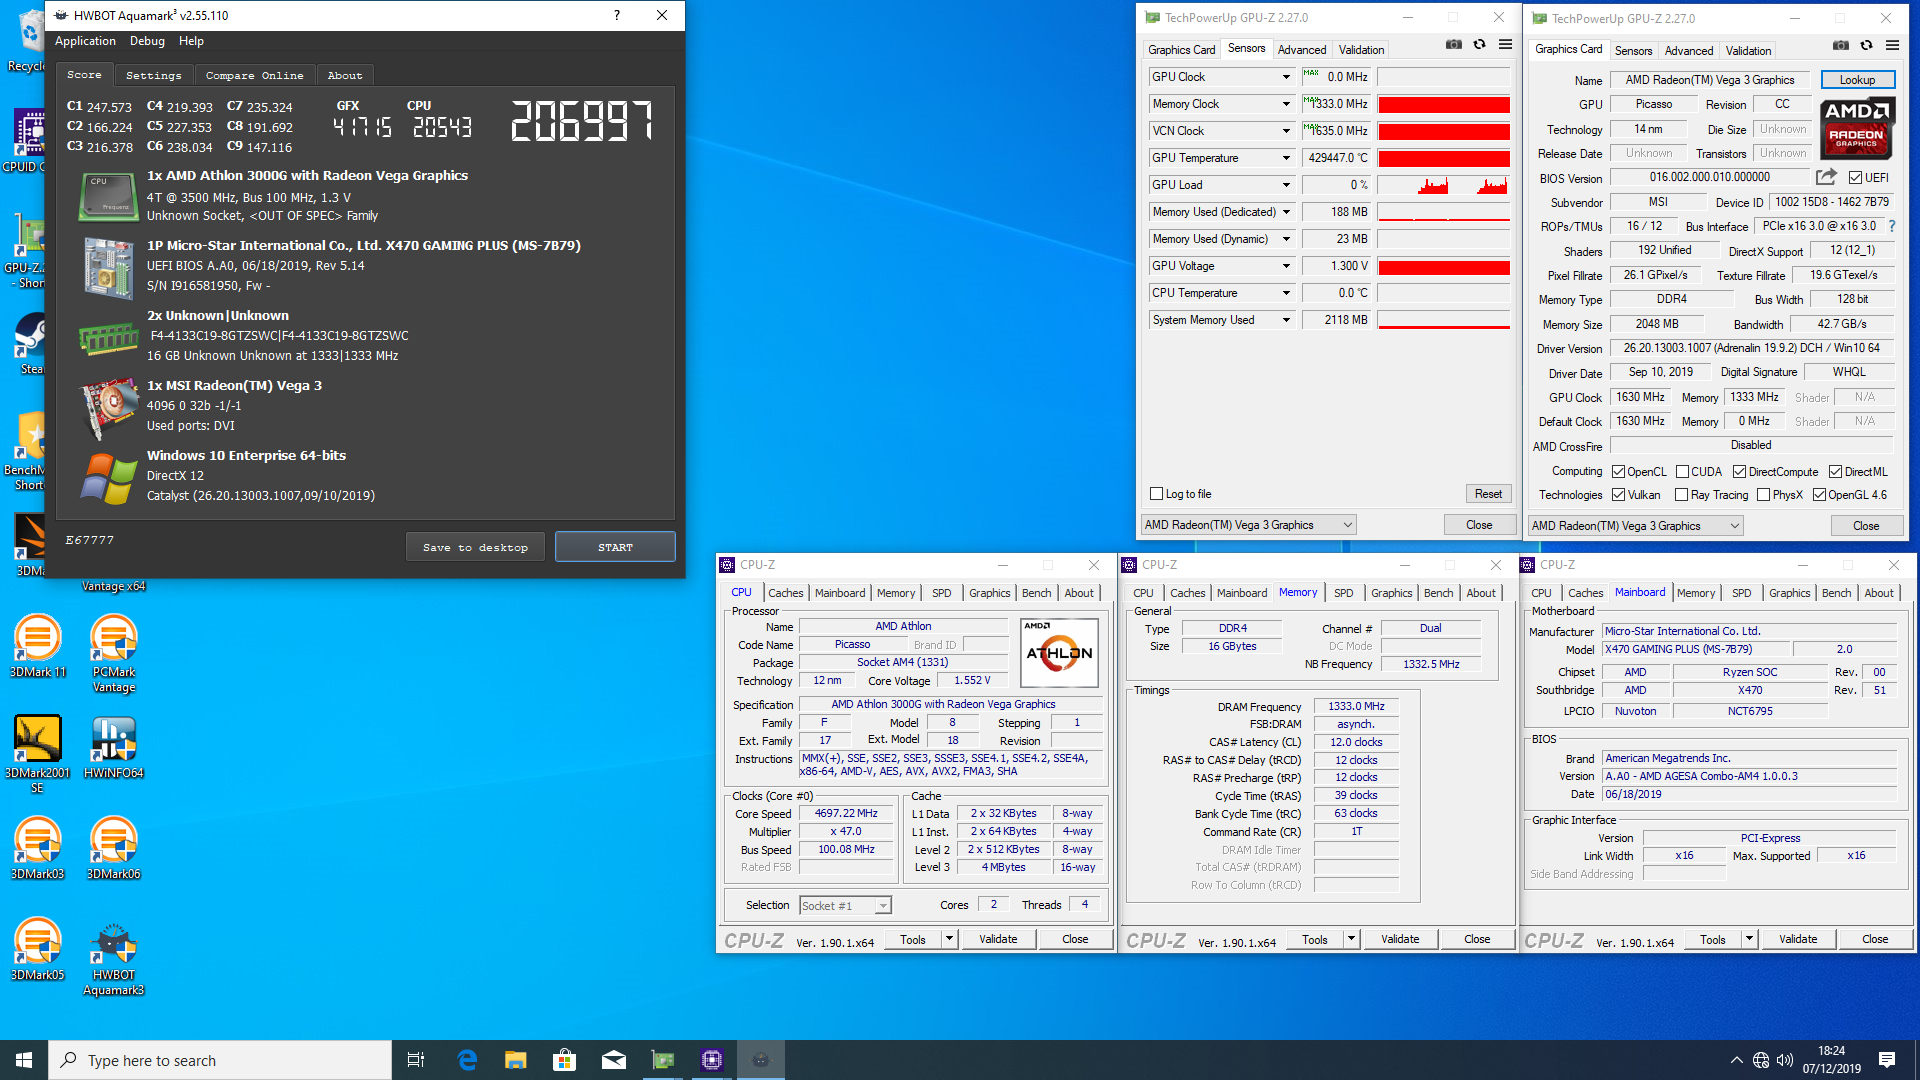Open File Explorer from the taskbar
The height and width of the screenshot is (1080, 1920).
pos(515,1060)
